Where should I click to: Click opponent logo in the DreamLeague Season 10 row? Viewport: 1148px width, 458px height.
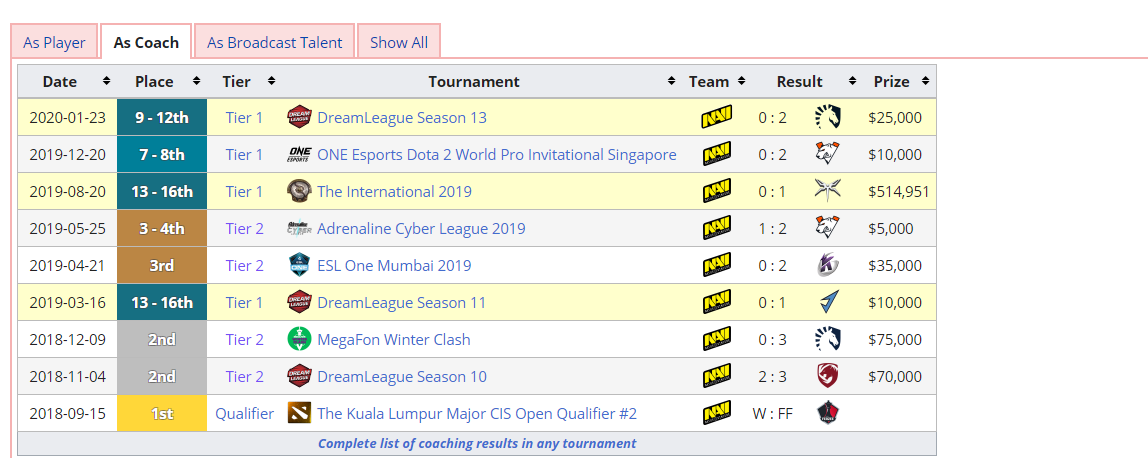827,376
